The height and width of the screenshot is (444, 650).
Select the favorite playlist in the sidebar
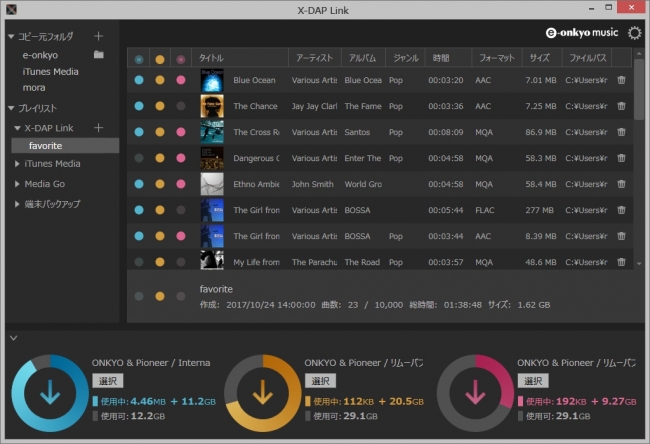tap(47, 146)
